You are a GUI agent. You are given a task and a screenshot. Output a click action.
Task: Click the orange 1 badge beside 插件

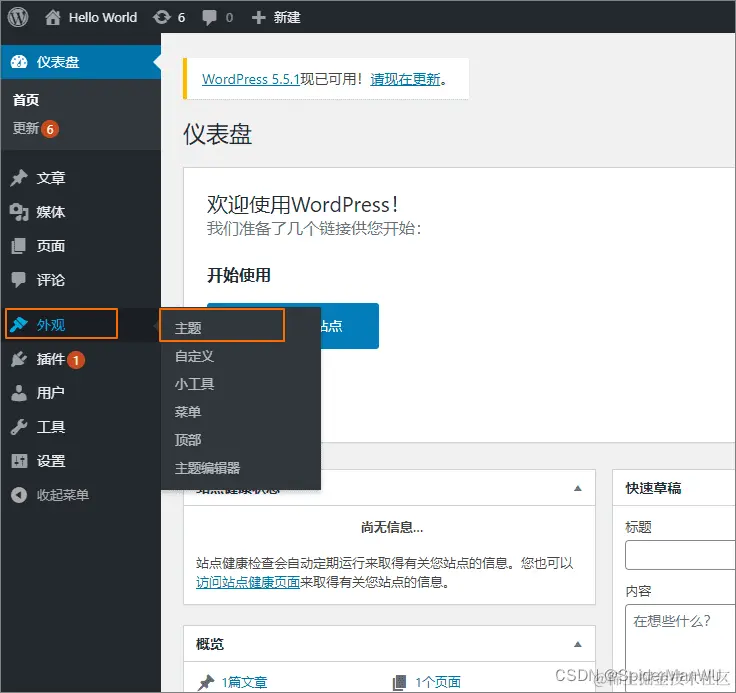[x=76, y=360]
